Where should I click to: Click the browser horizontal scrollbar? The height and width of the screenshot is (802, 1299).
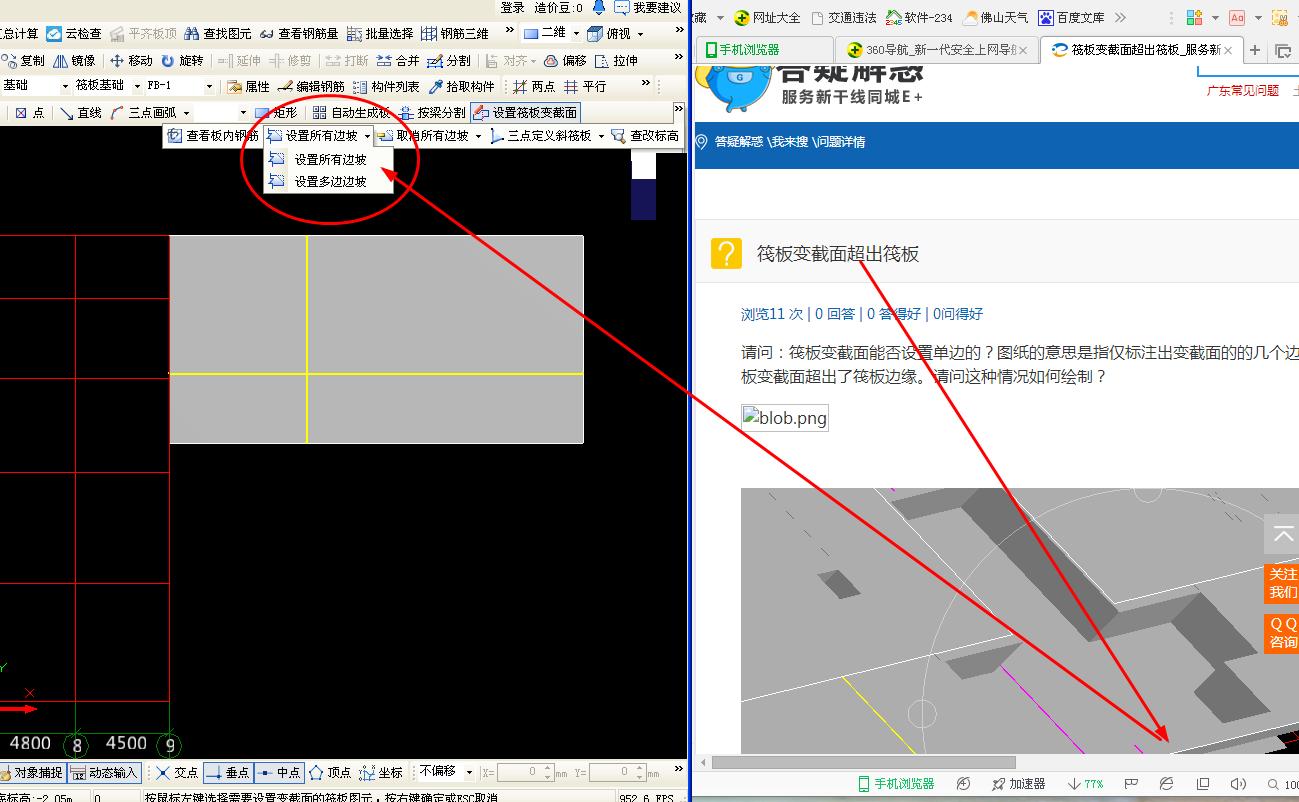click(x=863, y=762)
